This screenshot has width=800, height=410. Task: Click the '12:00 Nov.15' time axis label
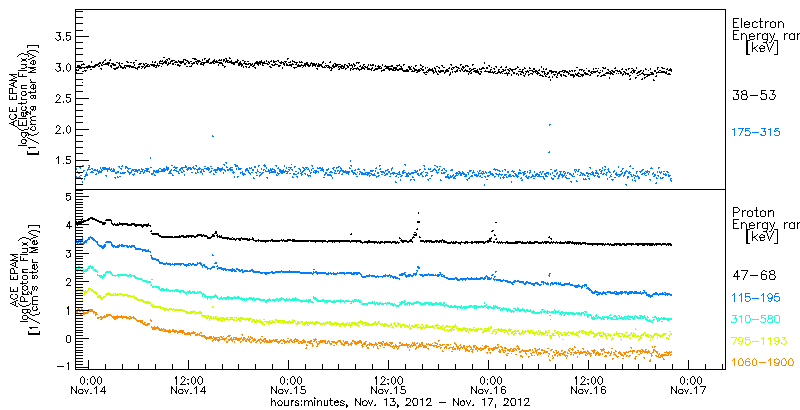coord(389,385)
